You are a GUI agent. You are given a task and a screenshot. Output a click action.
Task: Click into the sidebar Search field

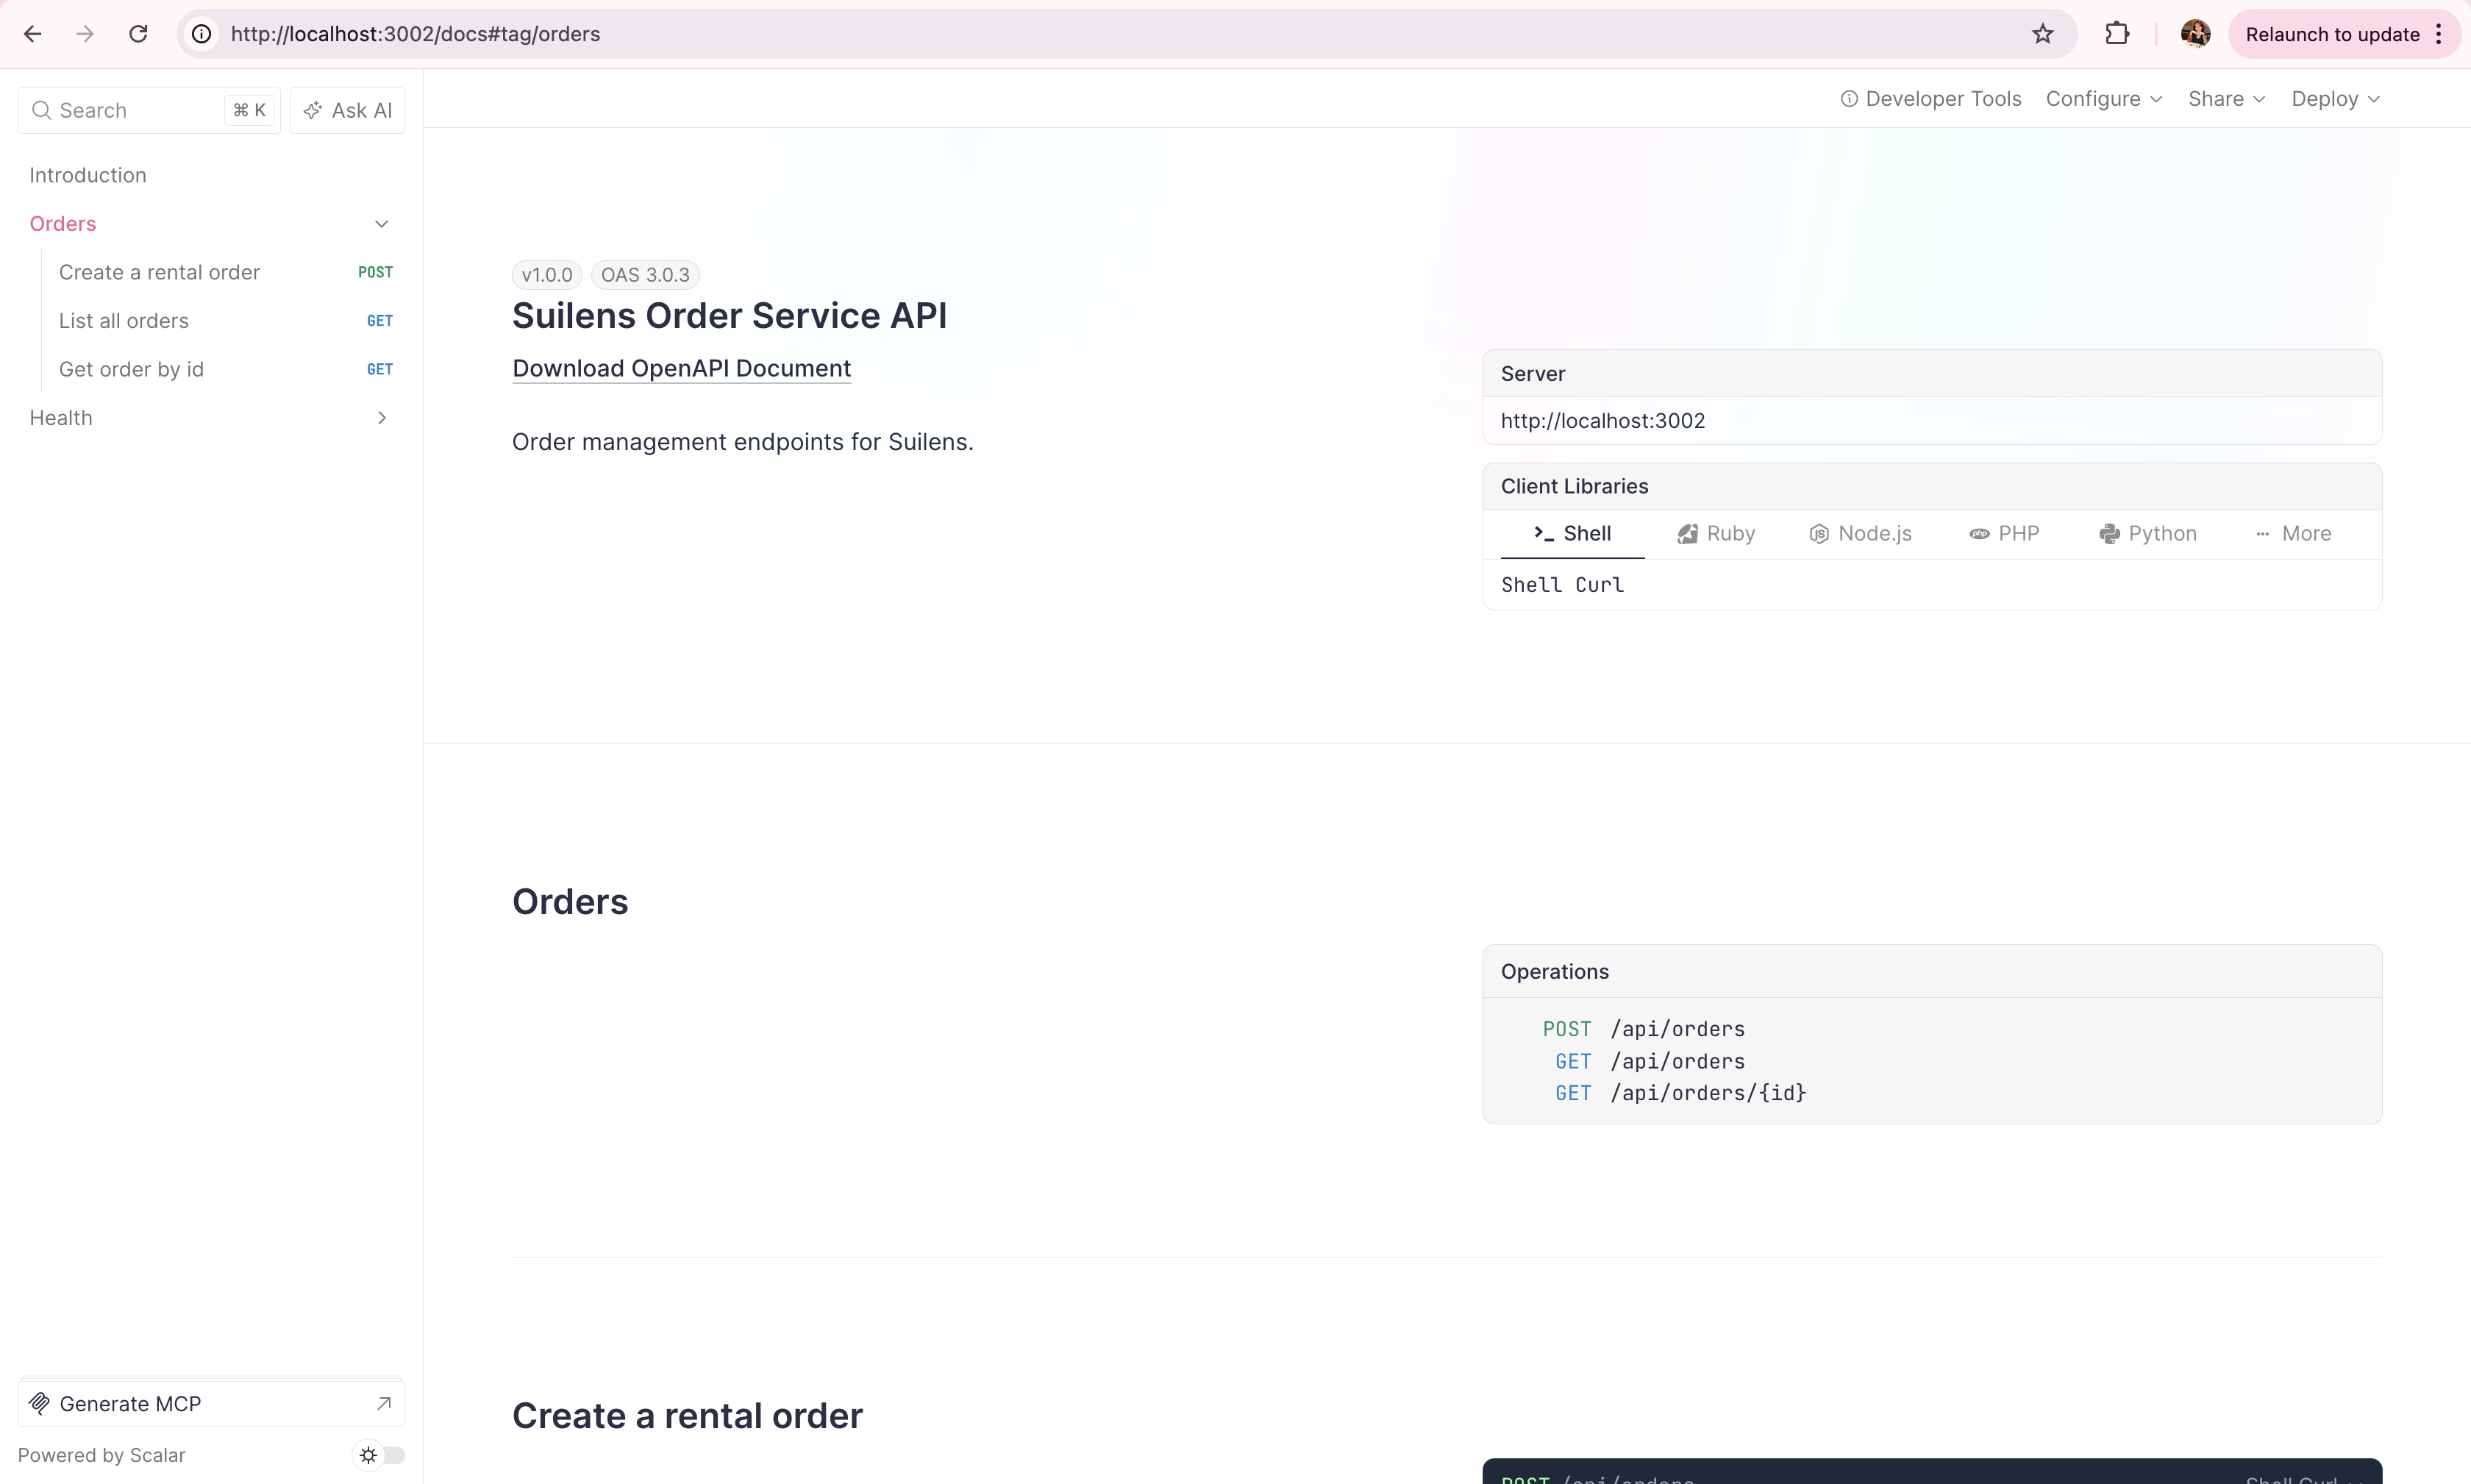(130, 110)
